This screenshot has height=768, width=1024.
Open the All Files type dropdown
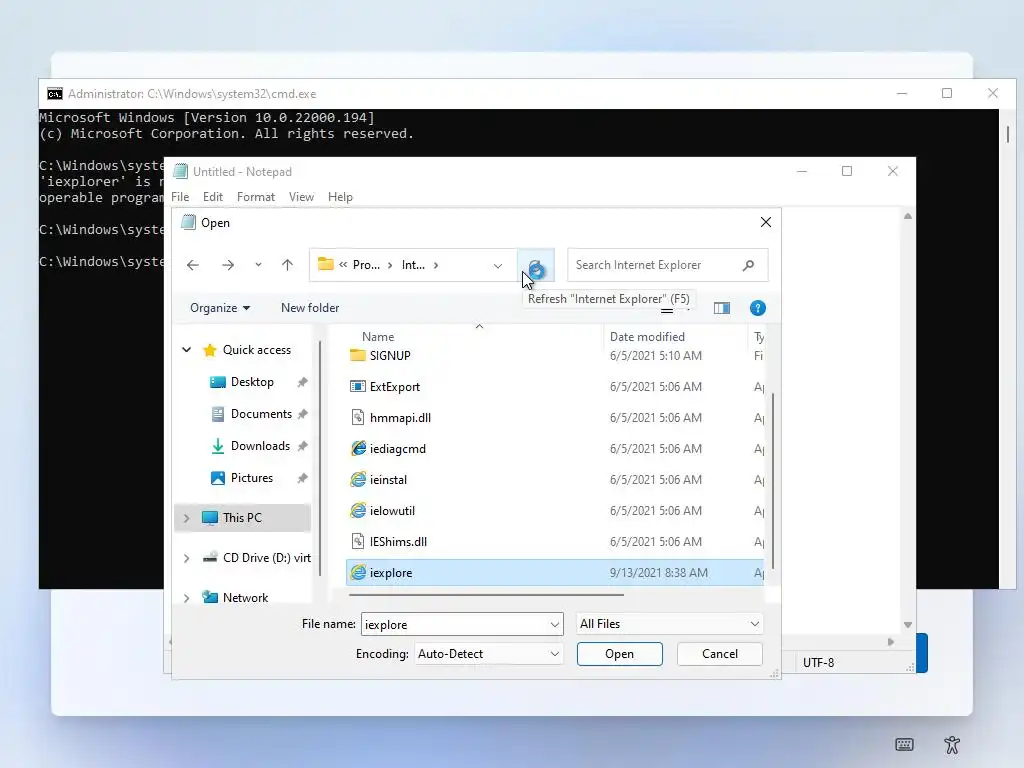pyautogui.click(x=669, y=624)
